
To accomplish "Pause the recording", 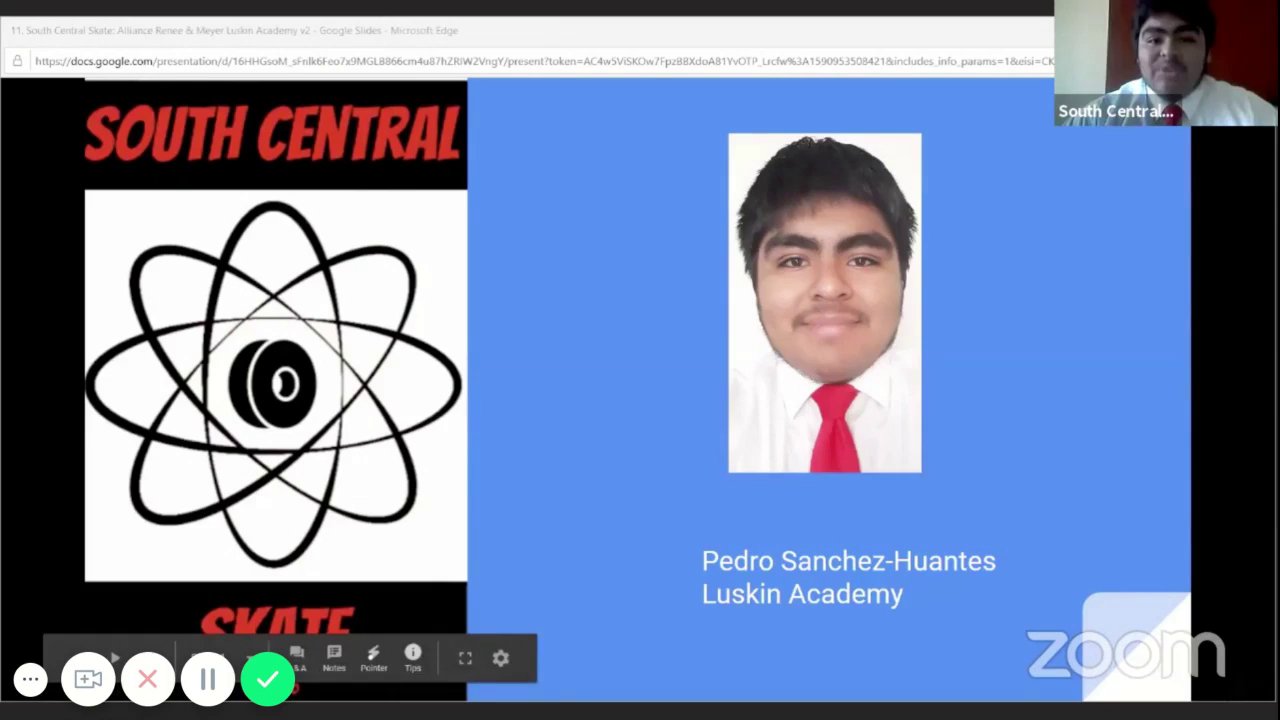I will tap(208, 680).
